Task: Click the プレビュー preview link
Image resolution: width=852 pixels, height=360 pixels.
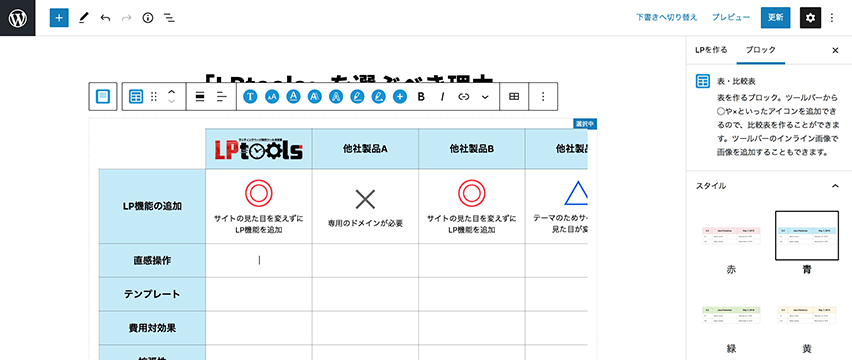Action: coord(731,17)
